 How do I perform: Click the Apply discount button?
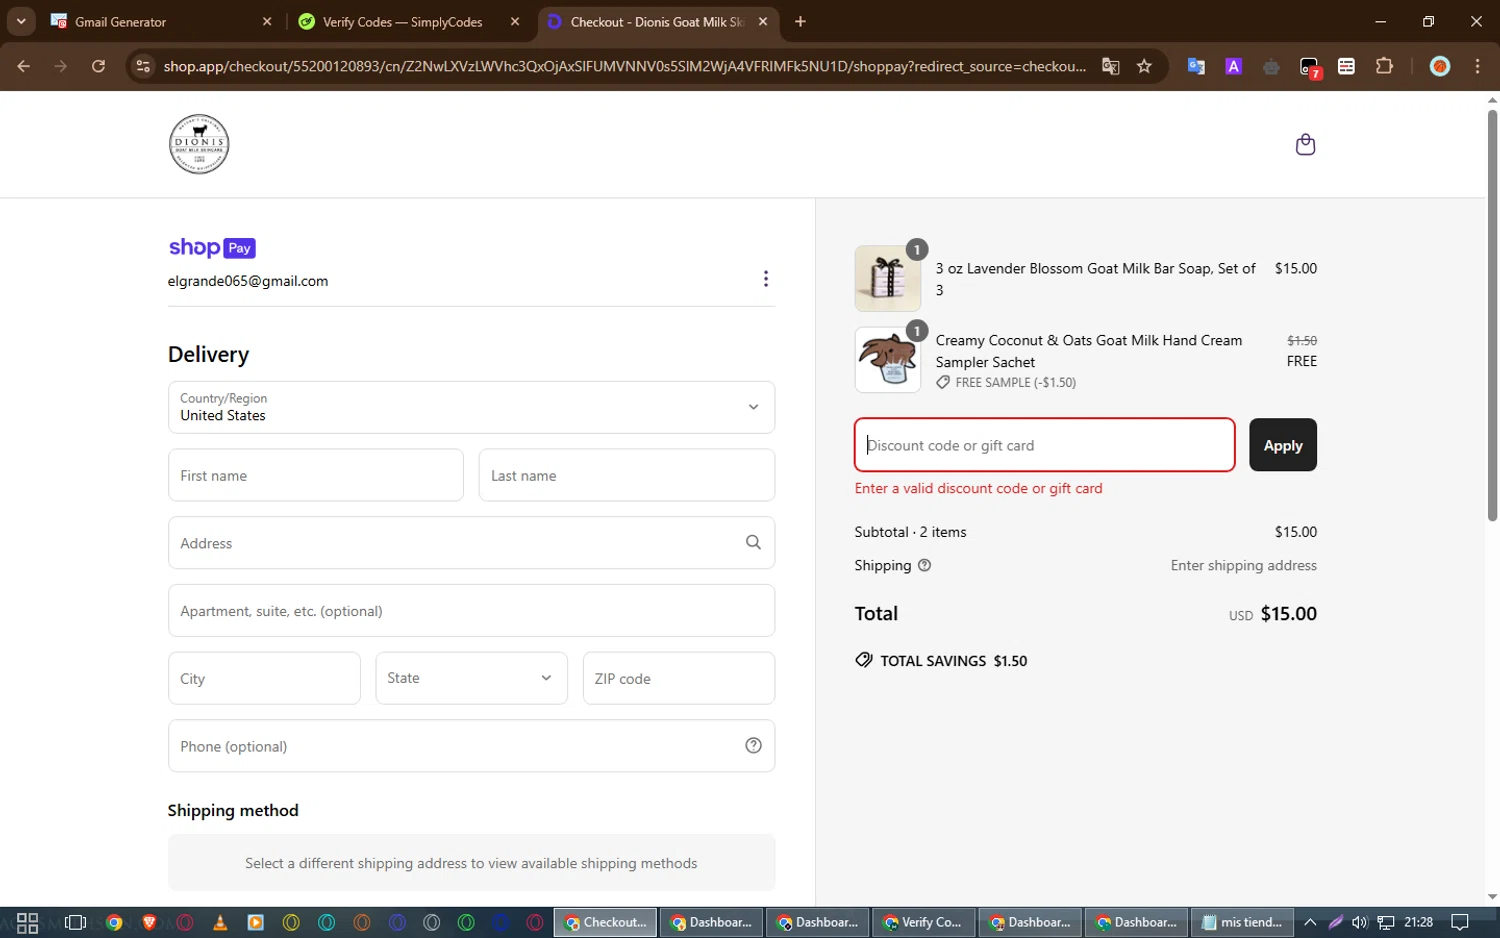(x=1283, y=445)
